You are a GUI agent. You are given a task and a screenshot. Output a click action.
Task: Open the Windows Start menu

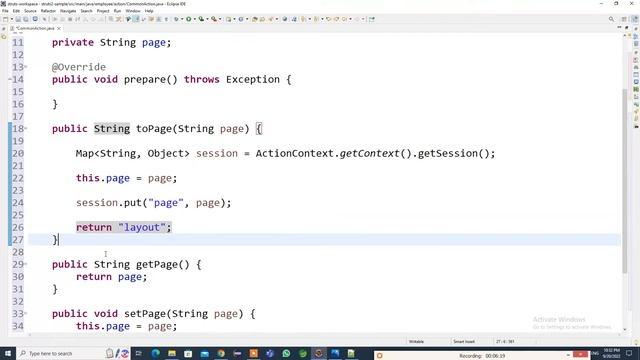tap(8, 353)
